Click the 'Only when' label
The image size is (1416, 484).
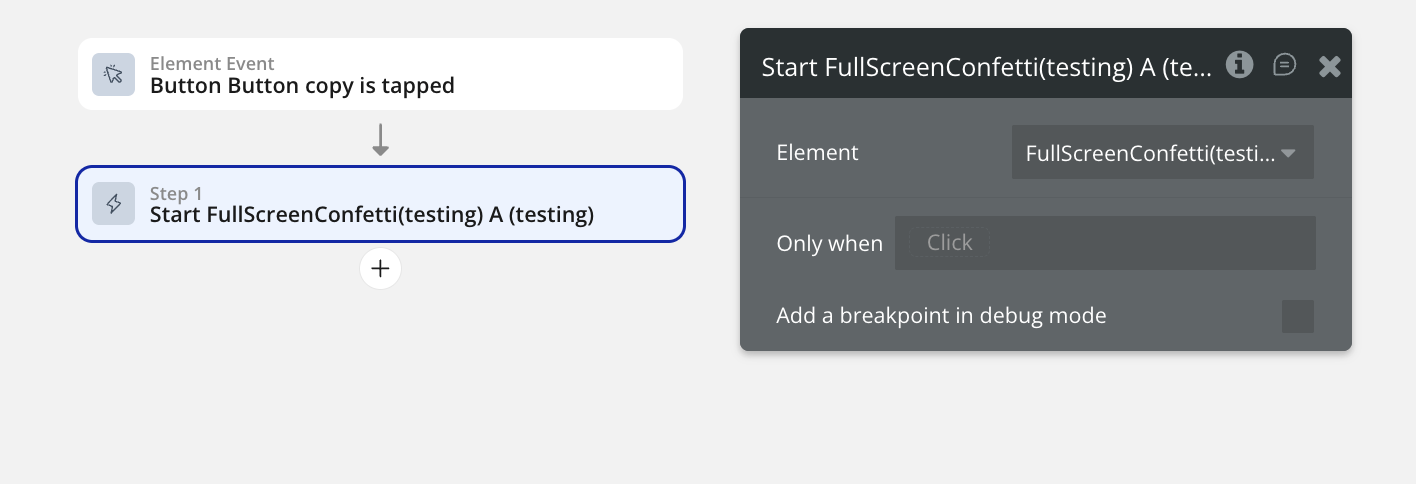point(829,243)
